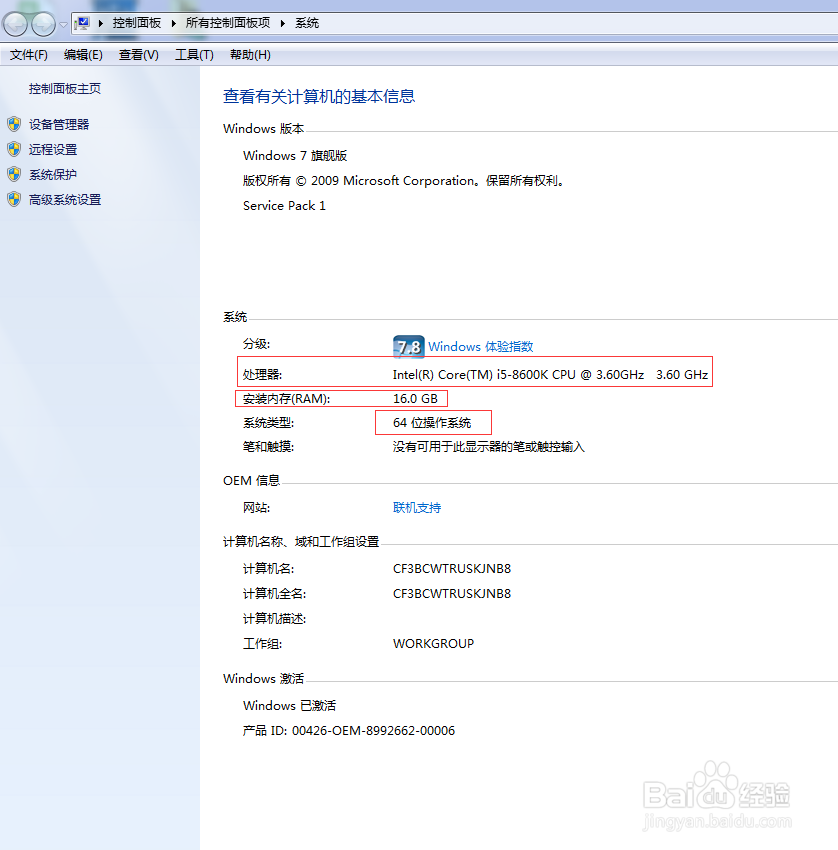Click the computer icon in address bar
Viewport: 838px width, 850px height.
[x=83, y=23]
